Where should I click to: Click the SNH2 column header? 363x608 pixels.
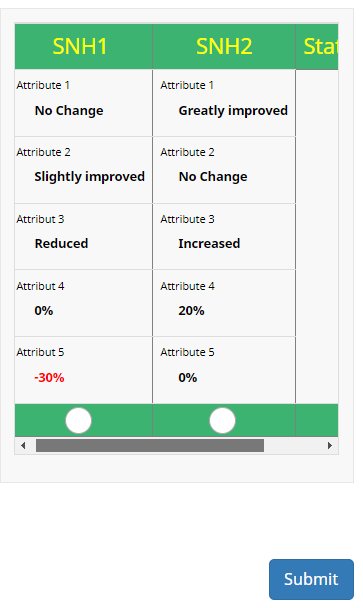coord(224,47)
